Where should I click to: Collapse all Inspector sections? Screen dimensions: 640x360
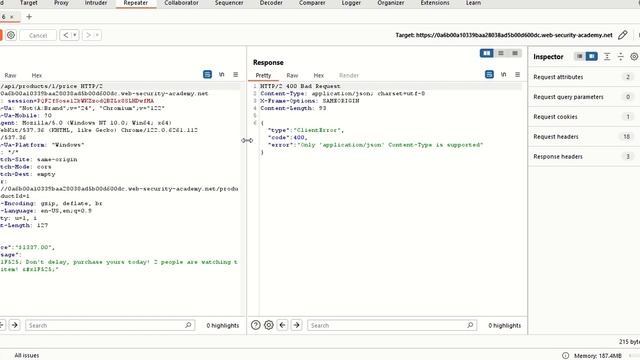tap(620, 57)
